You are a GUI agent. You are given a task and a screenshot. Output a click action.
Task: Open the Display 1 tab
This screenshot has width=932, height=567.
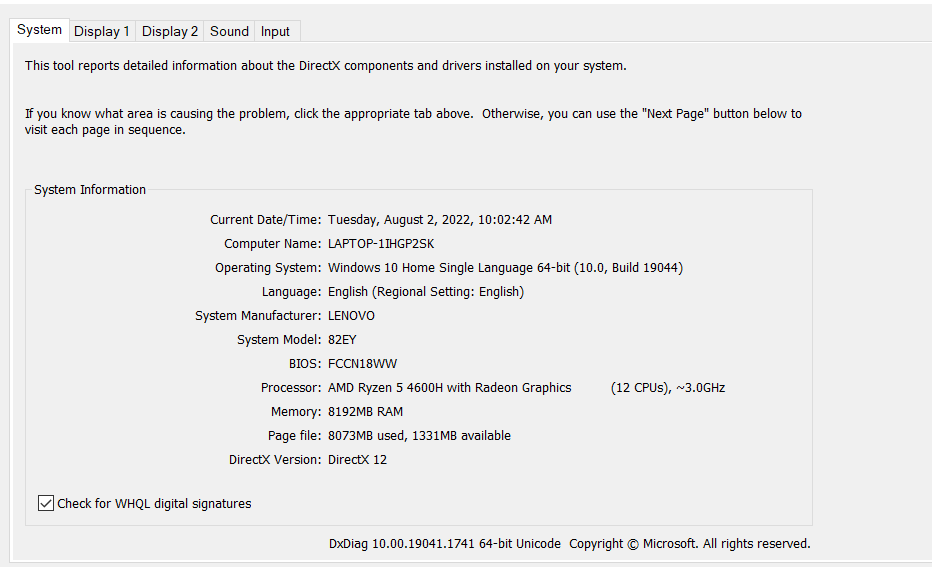tap(102, 31)
